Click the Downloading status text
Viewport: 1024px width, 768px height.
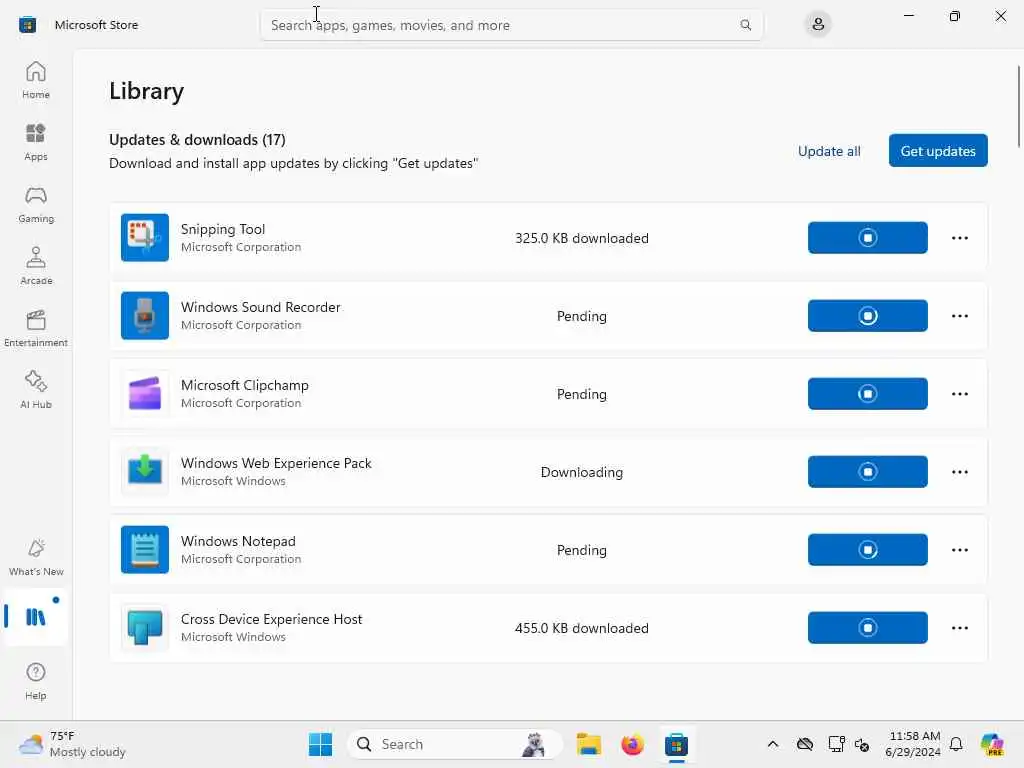(x=581, y=472)
